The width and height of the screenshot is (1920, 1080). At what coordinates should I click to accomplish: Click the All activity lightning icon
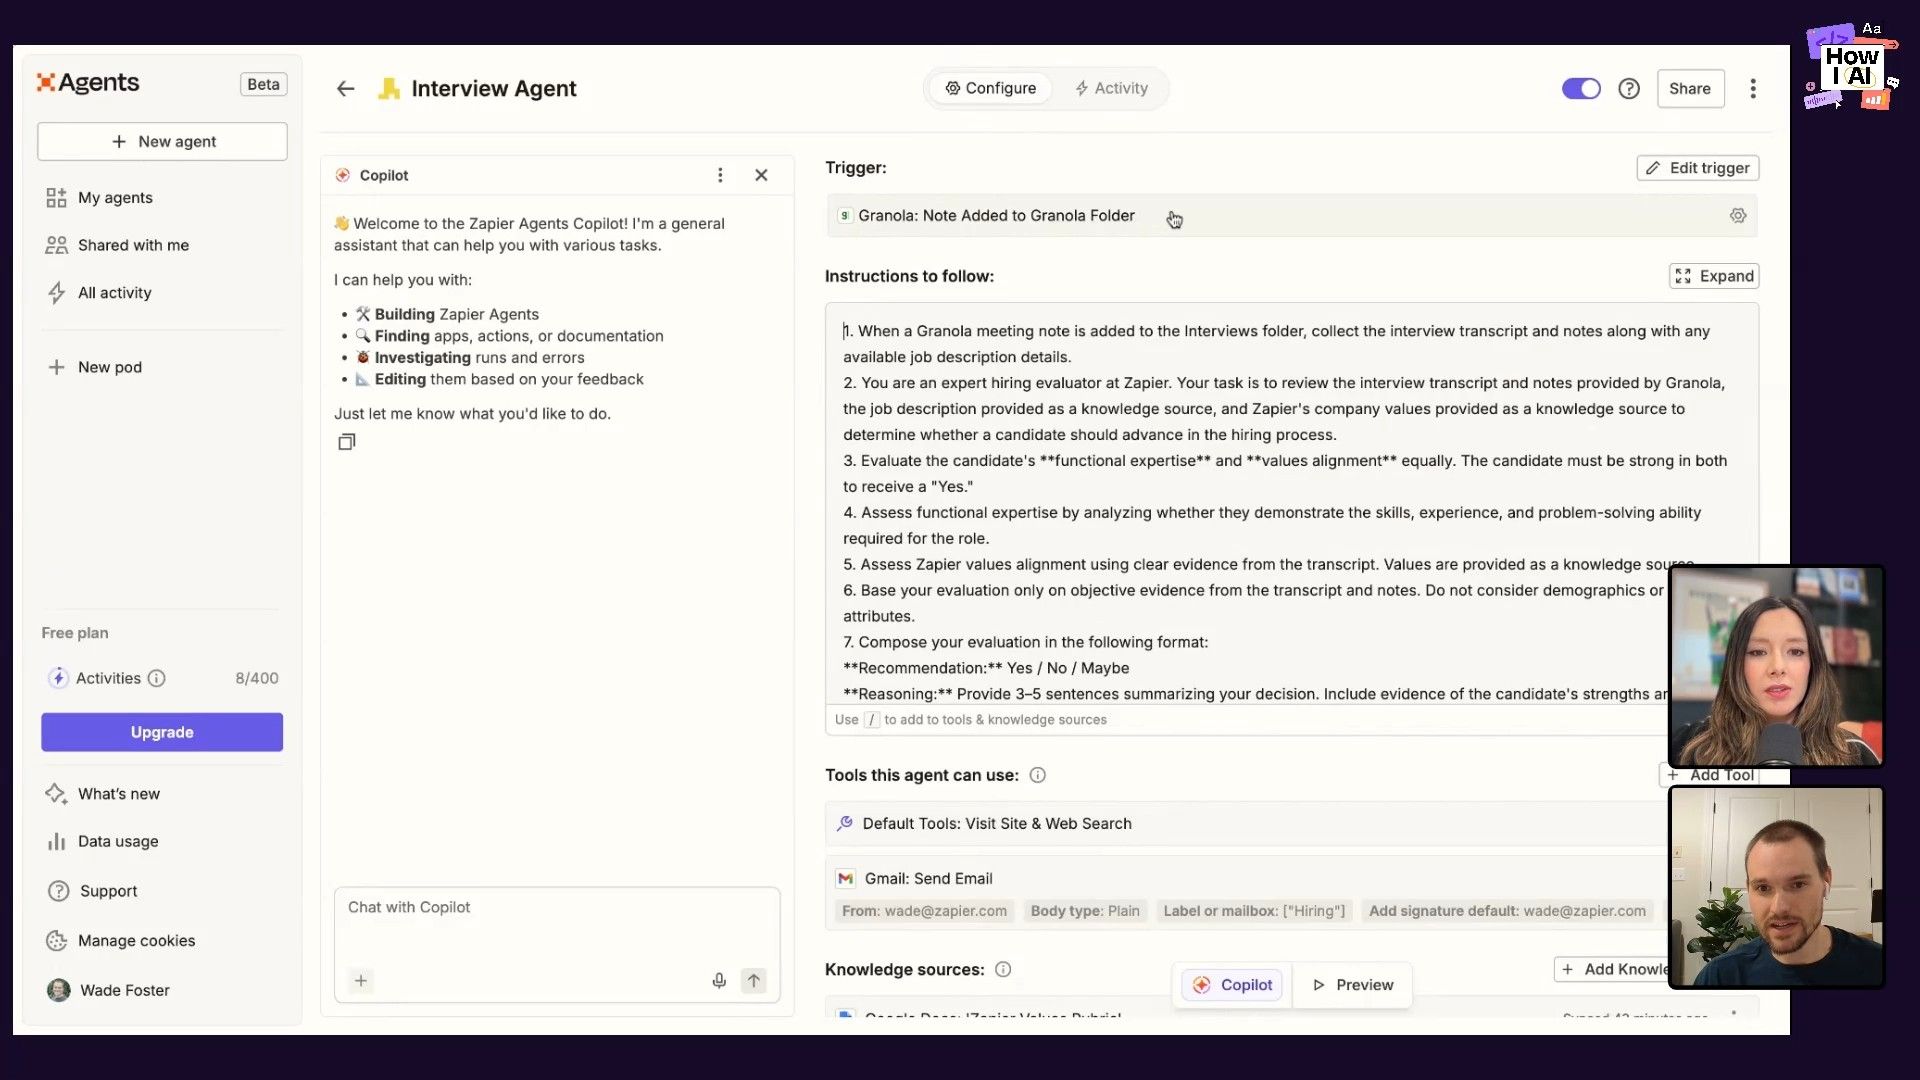pos(57,293)
